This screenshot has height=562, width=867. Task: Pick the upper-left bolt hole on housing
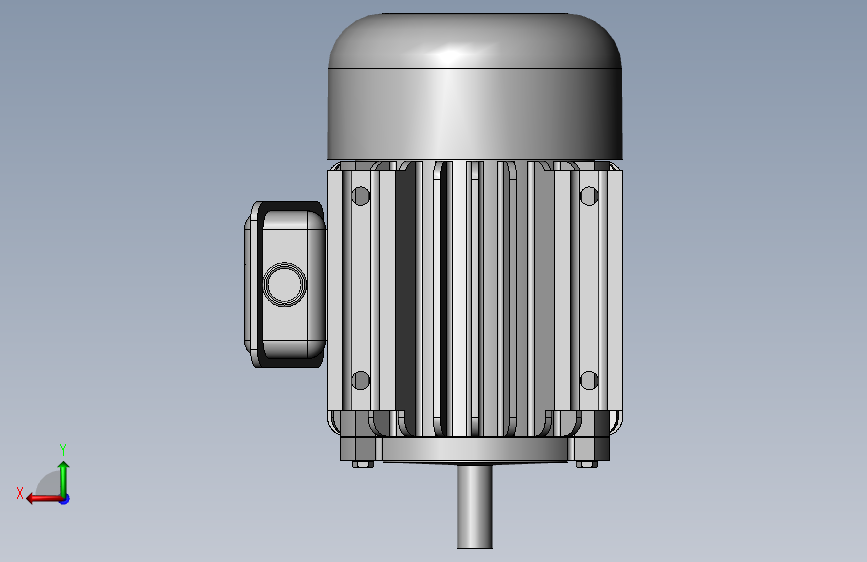click(361, 196)
